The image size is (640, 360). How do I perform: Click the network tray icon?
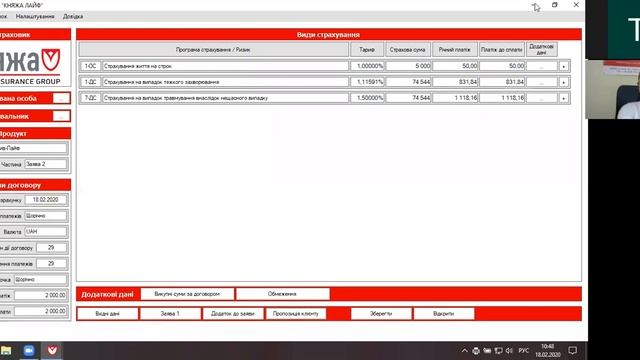(498, 351)
